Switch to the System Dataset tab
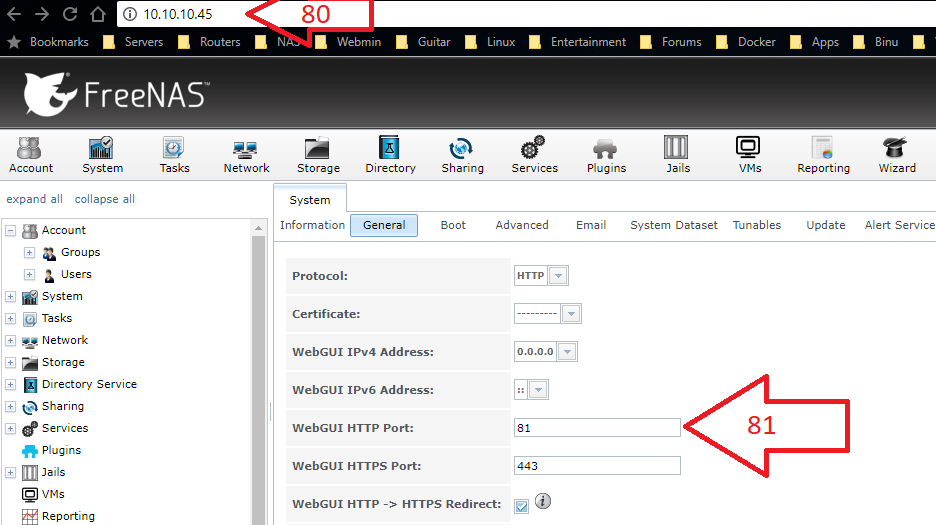 (x=674, y=225)
